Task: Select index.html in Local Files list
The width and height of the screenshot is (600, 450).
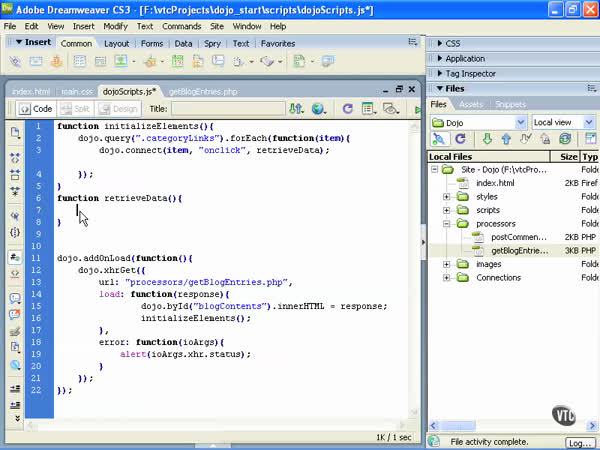Action: pos(495,183)
